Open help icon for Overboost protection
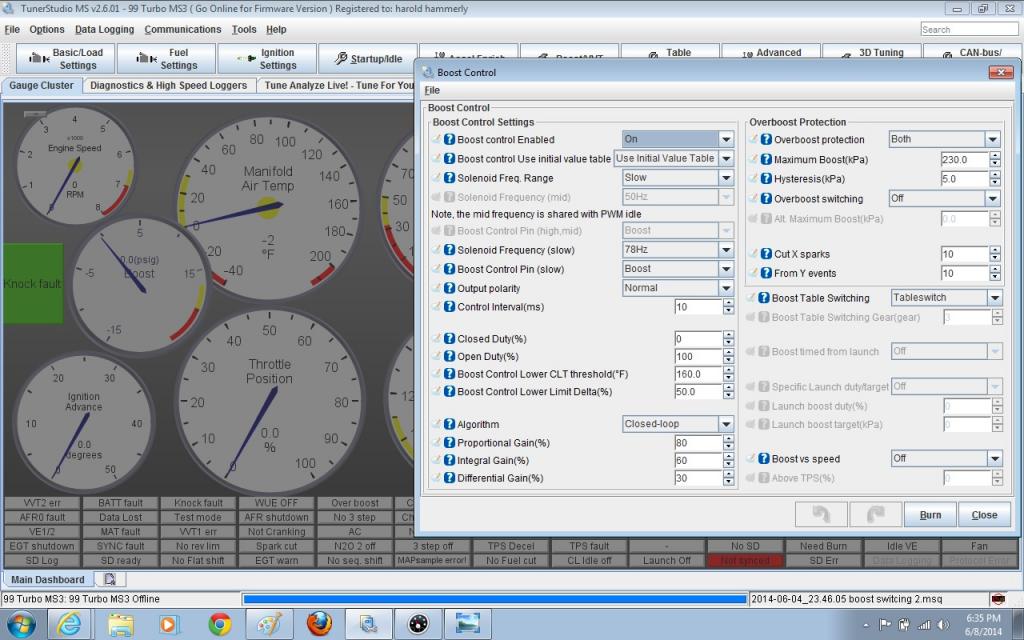 [766, 140]
